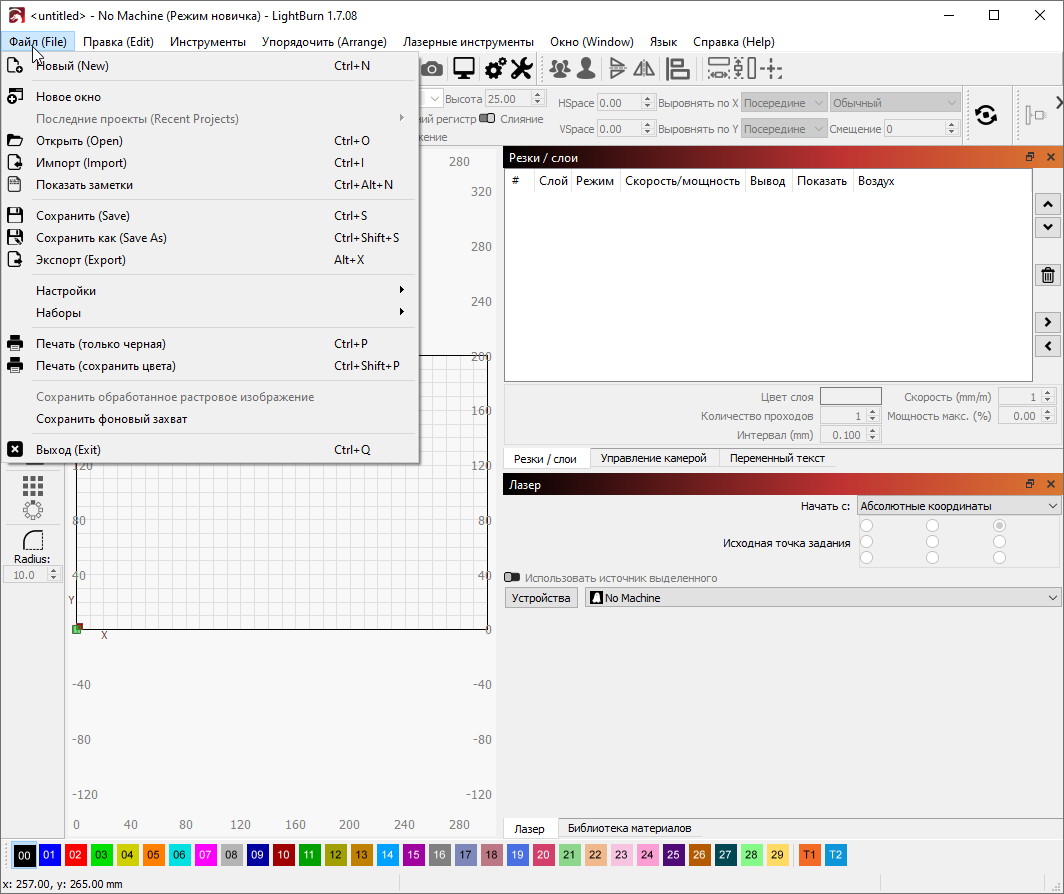
Task: Expand the hidden toolbar items chevron at right edge
Action: 1059,103
